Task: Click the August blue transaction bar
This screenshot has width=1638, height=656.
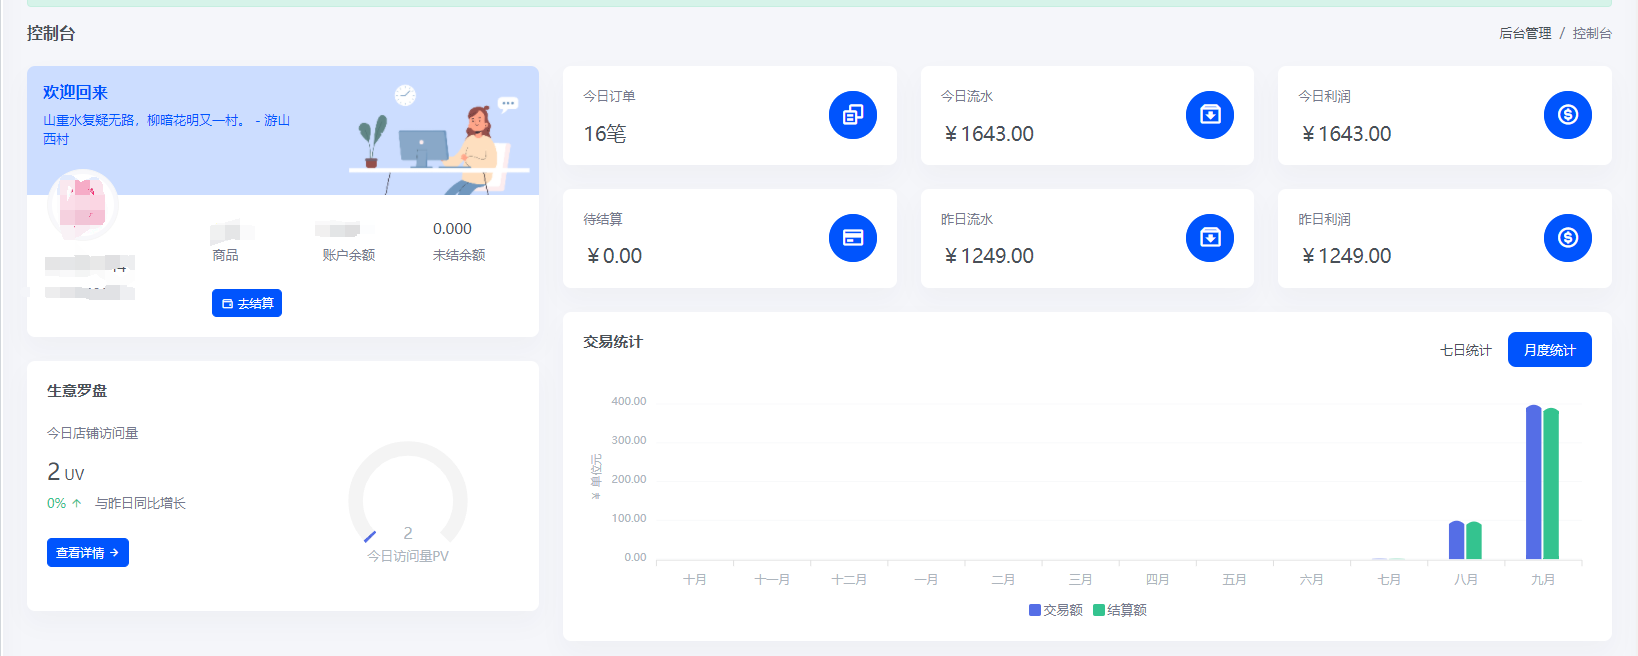Action: coord(1456,540)
